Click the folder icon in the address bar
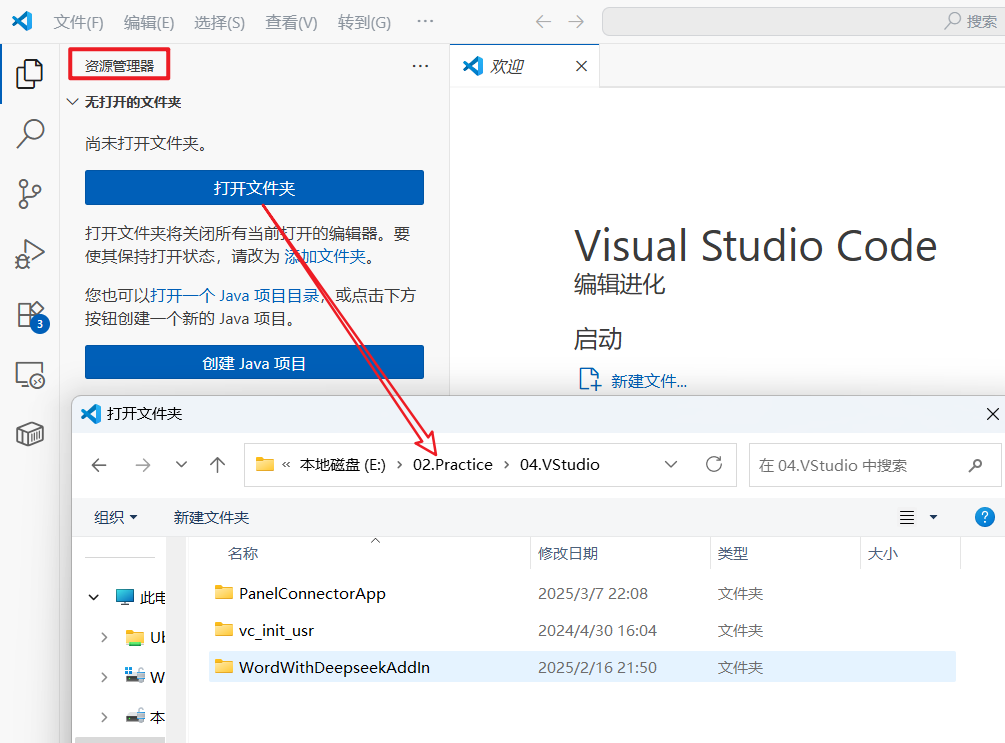1005x743 pixels. click(265, 464)
